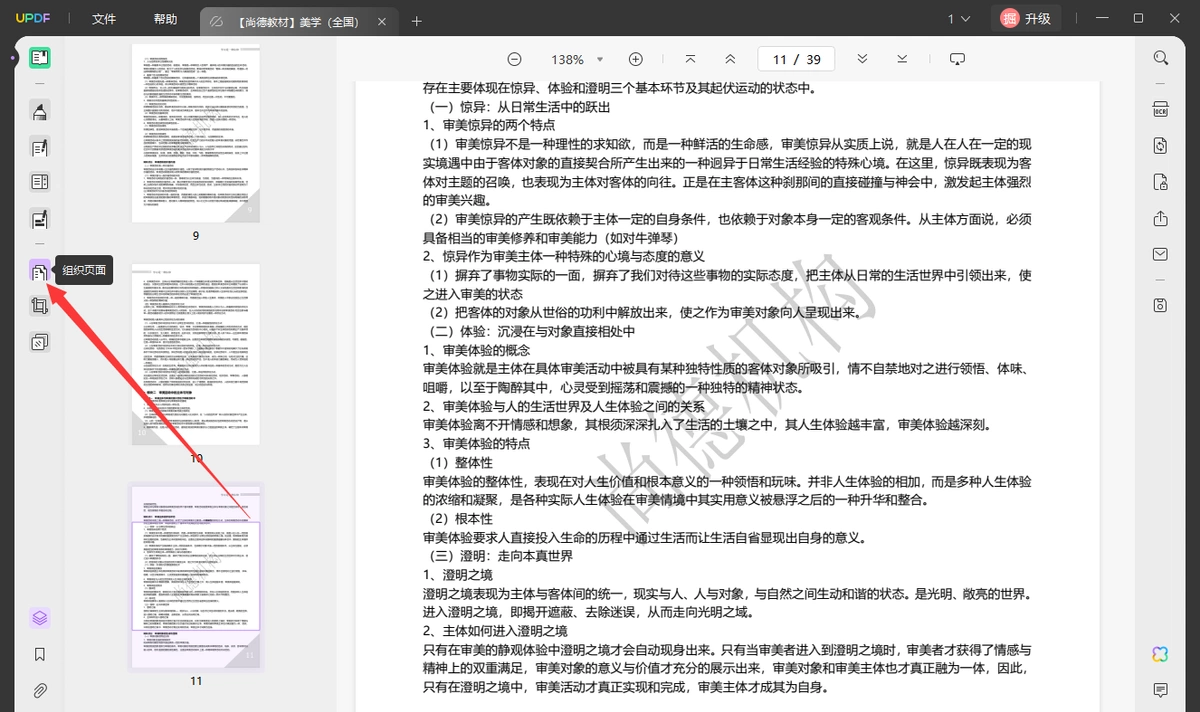
Task: Open the Fill and Sign tool icon
Action: [x=39, y=219]
